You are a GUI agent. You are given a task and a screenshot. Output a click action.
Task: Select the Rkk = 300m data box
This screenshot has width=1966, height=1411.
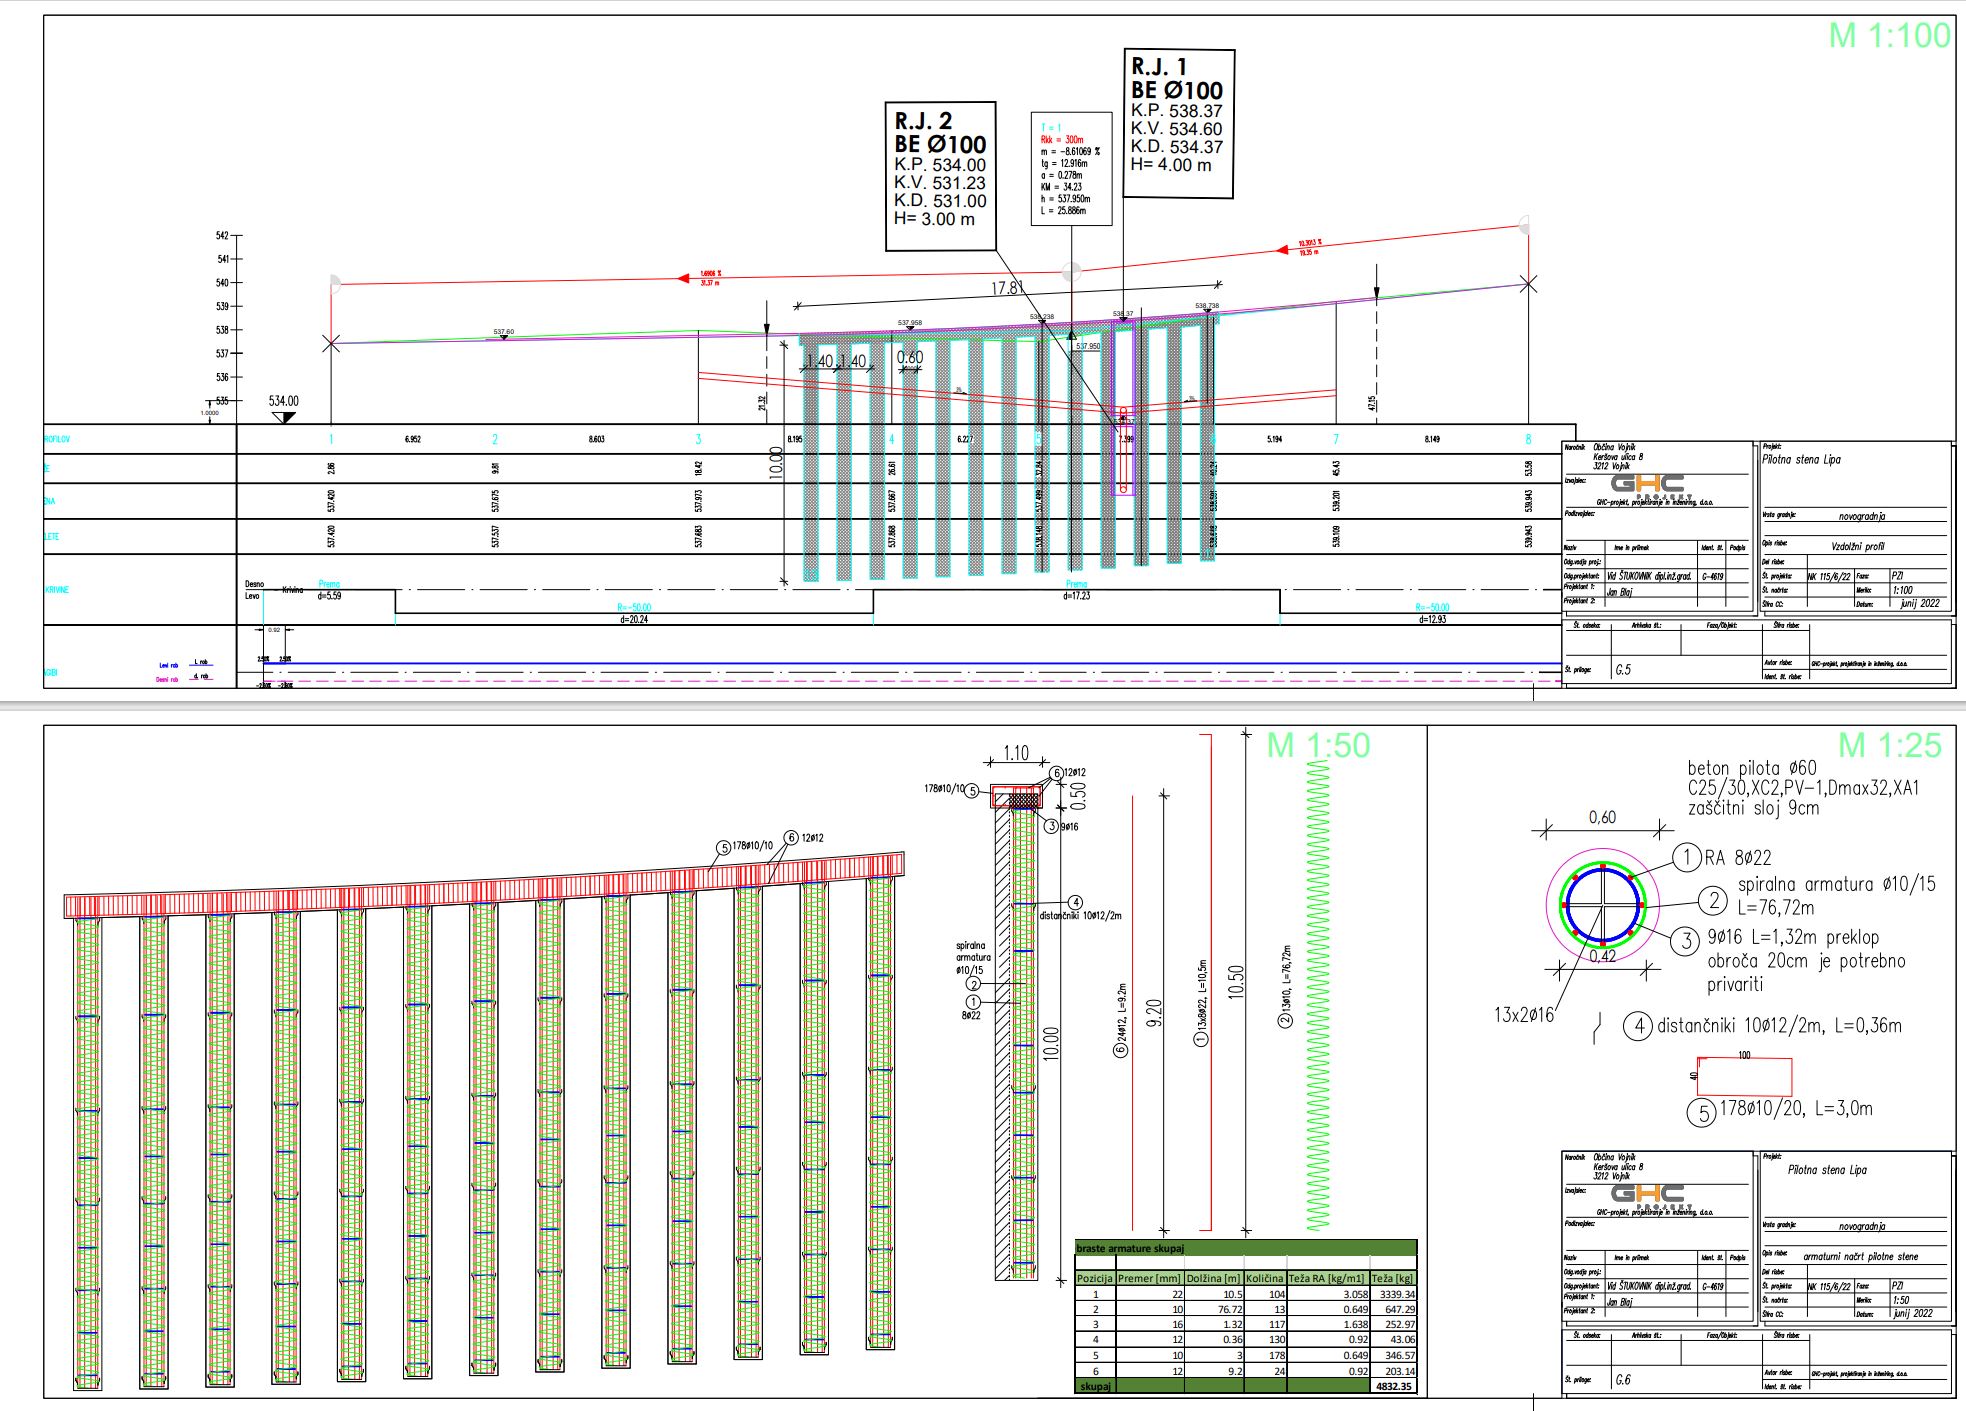pos(1071,169)
